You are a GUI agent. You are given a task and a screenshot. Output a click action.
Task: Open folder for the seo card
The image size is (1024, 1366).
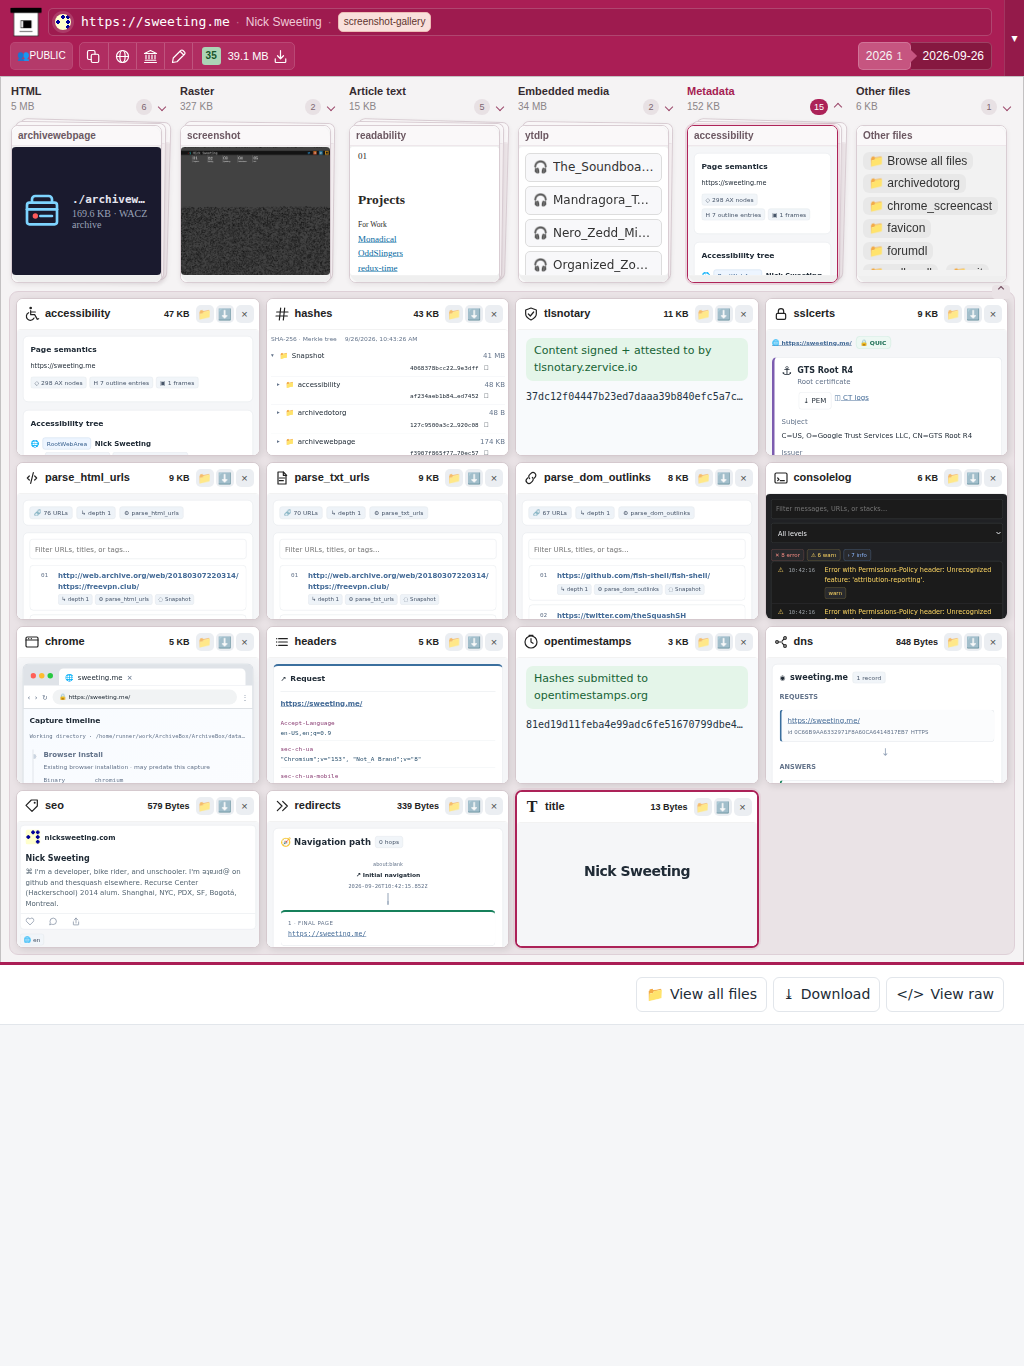[x=205, y=806]
